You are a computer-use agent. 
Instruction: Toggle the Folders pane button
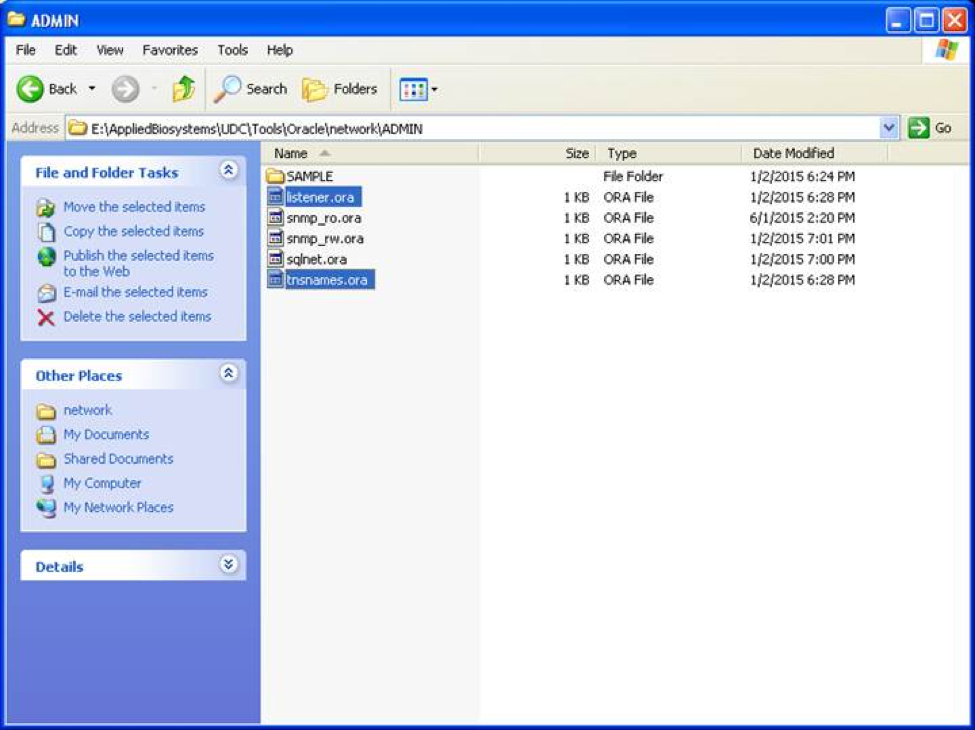coord(340,89)
